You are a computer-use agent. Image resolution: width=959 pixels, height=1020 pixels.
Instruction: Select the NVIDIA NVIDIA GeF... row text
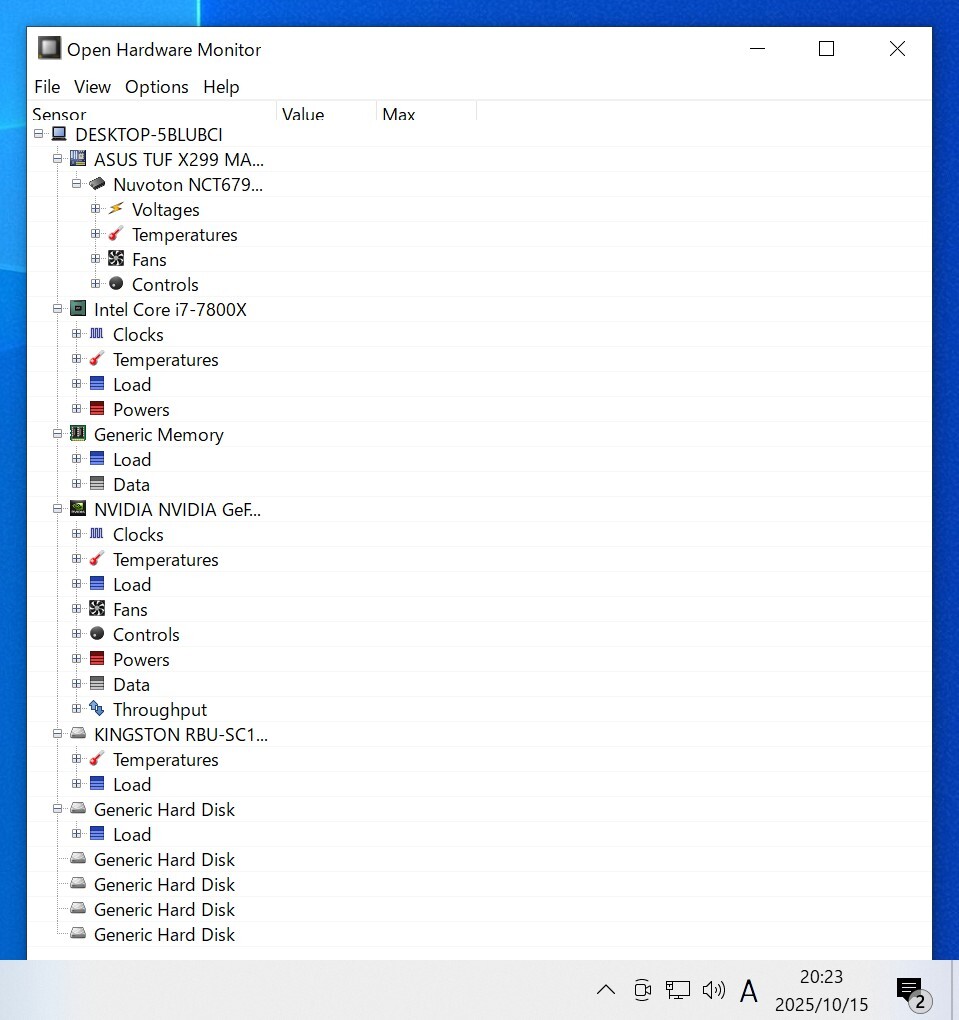pyautogui.click(x=178, y=509)
